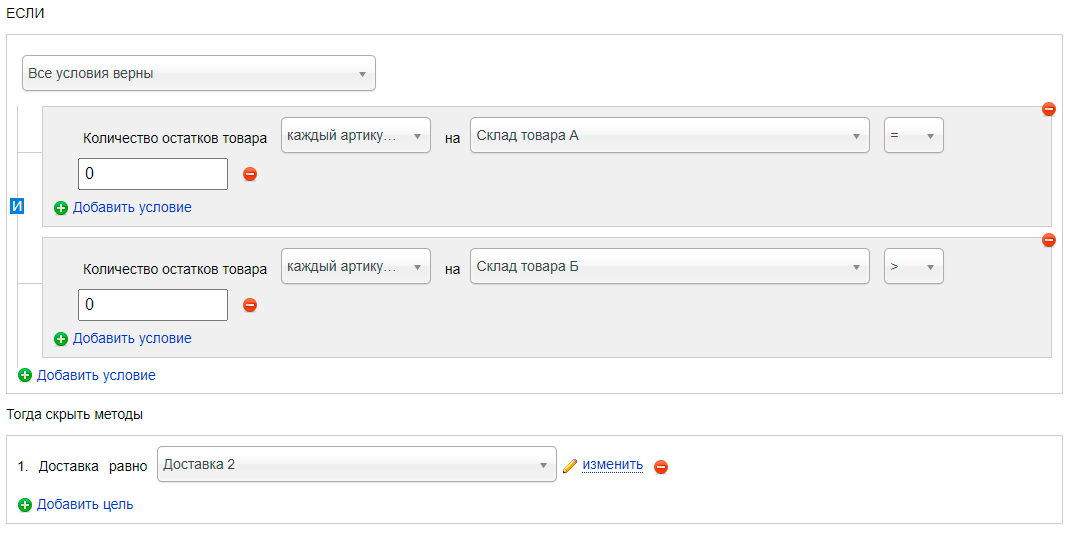The image size is (1076, 542).
Task: Click the pencil edit icon next to Доставка 2
Action: click(570, 466)
